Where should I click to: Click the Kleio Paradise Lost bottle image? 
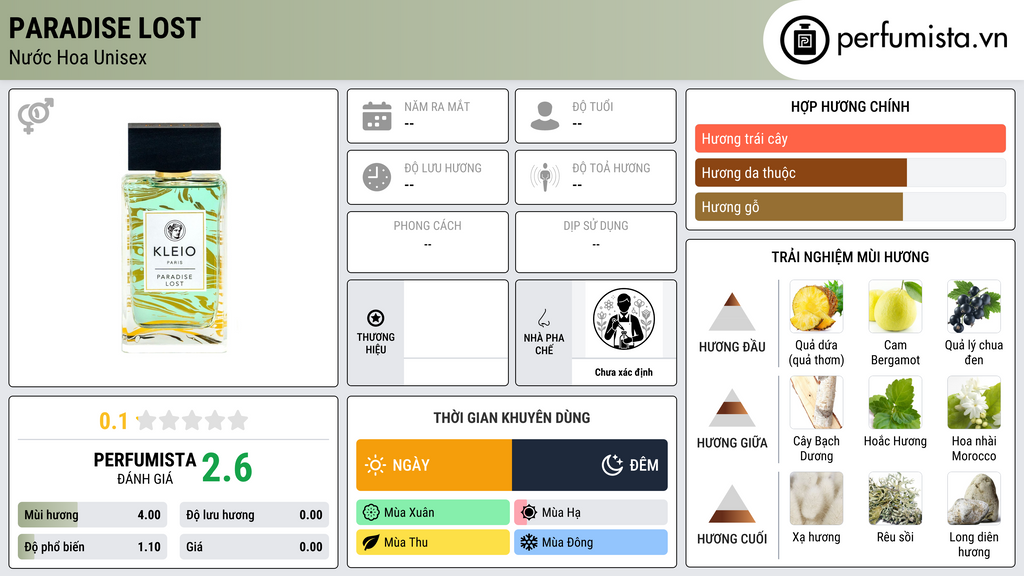[x=174, y=237]
